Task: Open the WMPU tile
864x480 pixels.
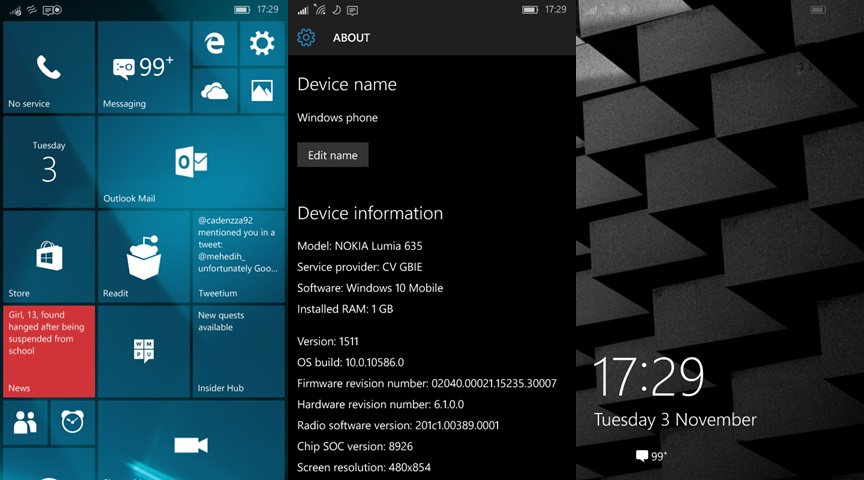Action: [x=144, y=352]
